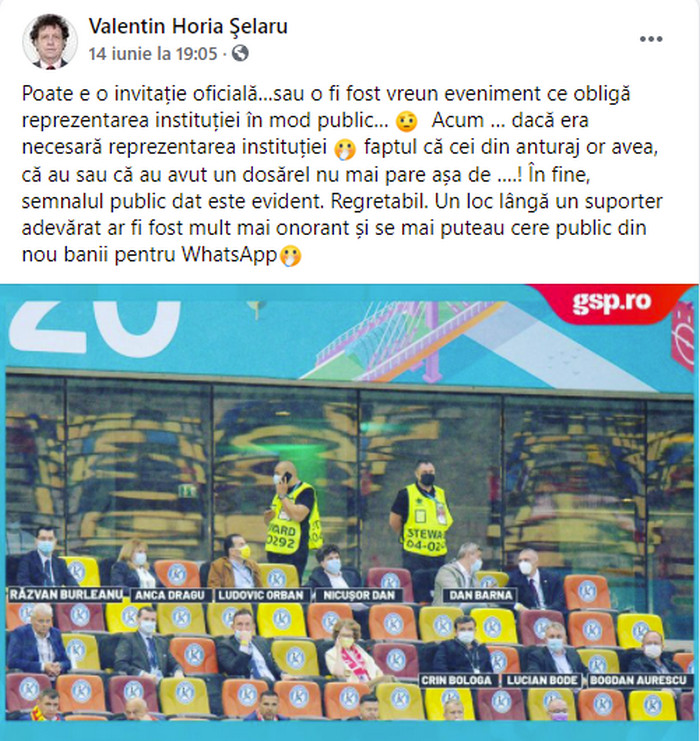Click the gsp.ro logo badge
700x741 pixels.
pos(611,303)
